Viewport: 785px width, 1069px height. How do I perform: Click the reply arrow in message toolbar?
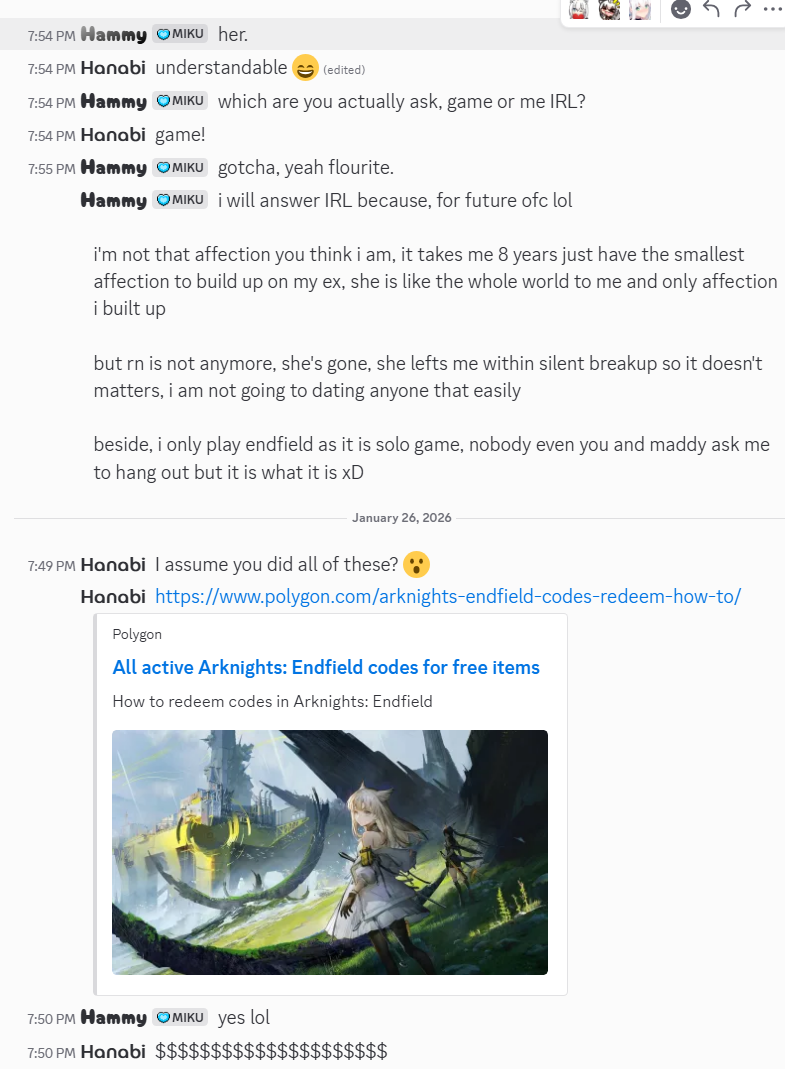(x=711, y=9)
